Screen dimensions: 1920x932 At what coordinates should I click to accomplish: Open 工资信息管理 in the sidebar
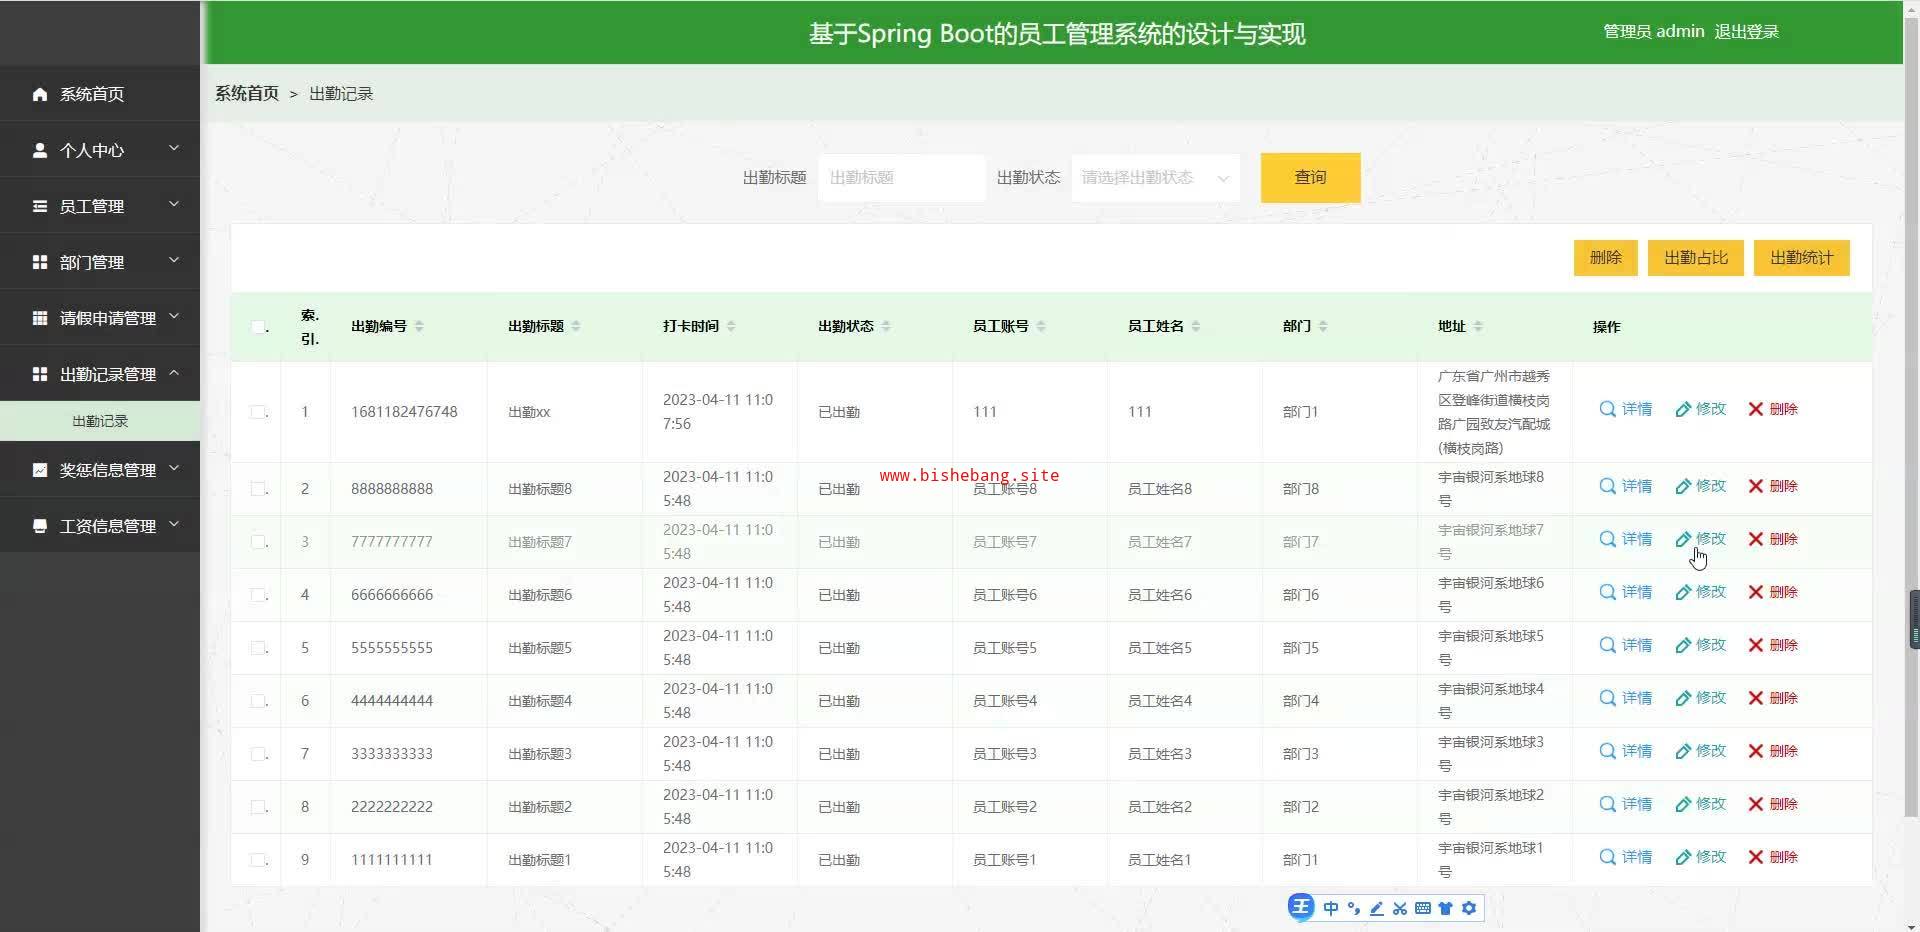pos(100,526)
